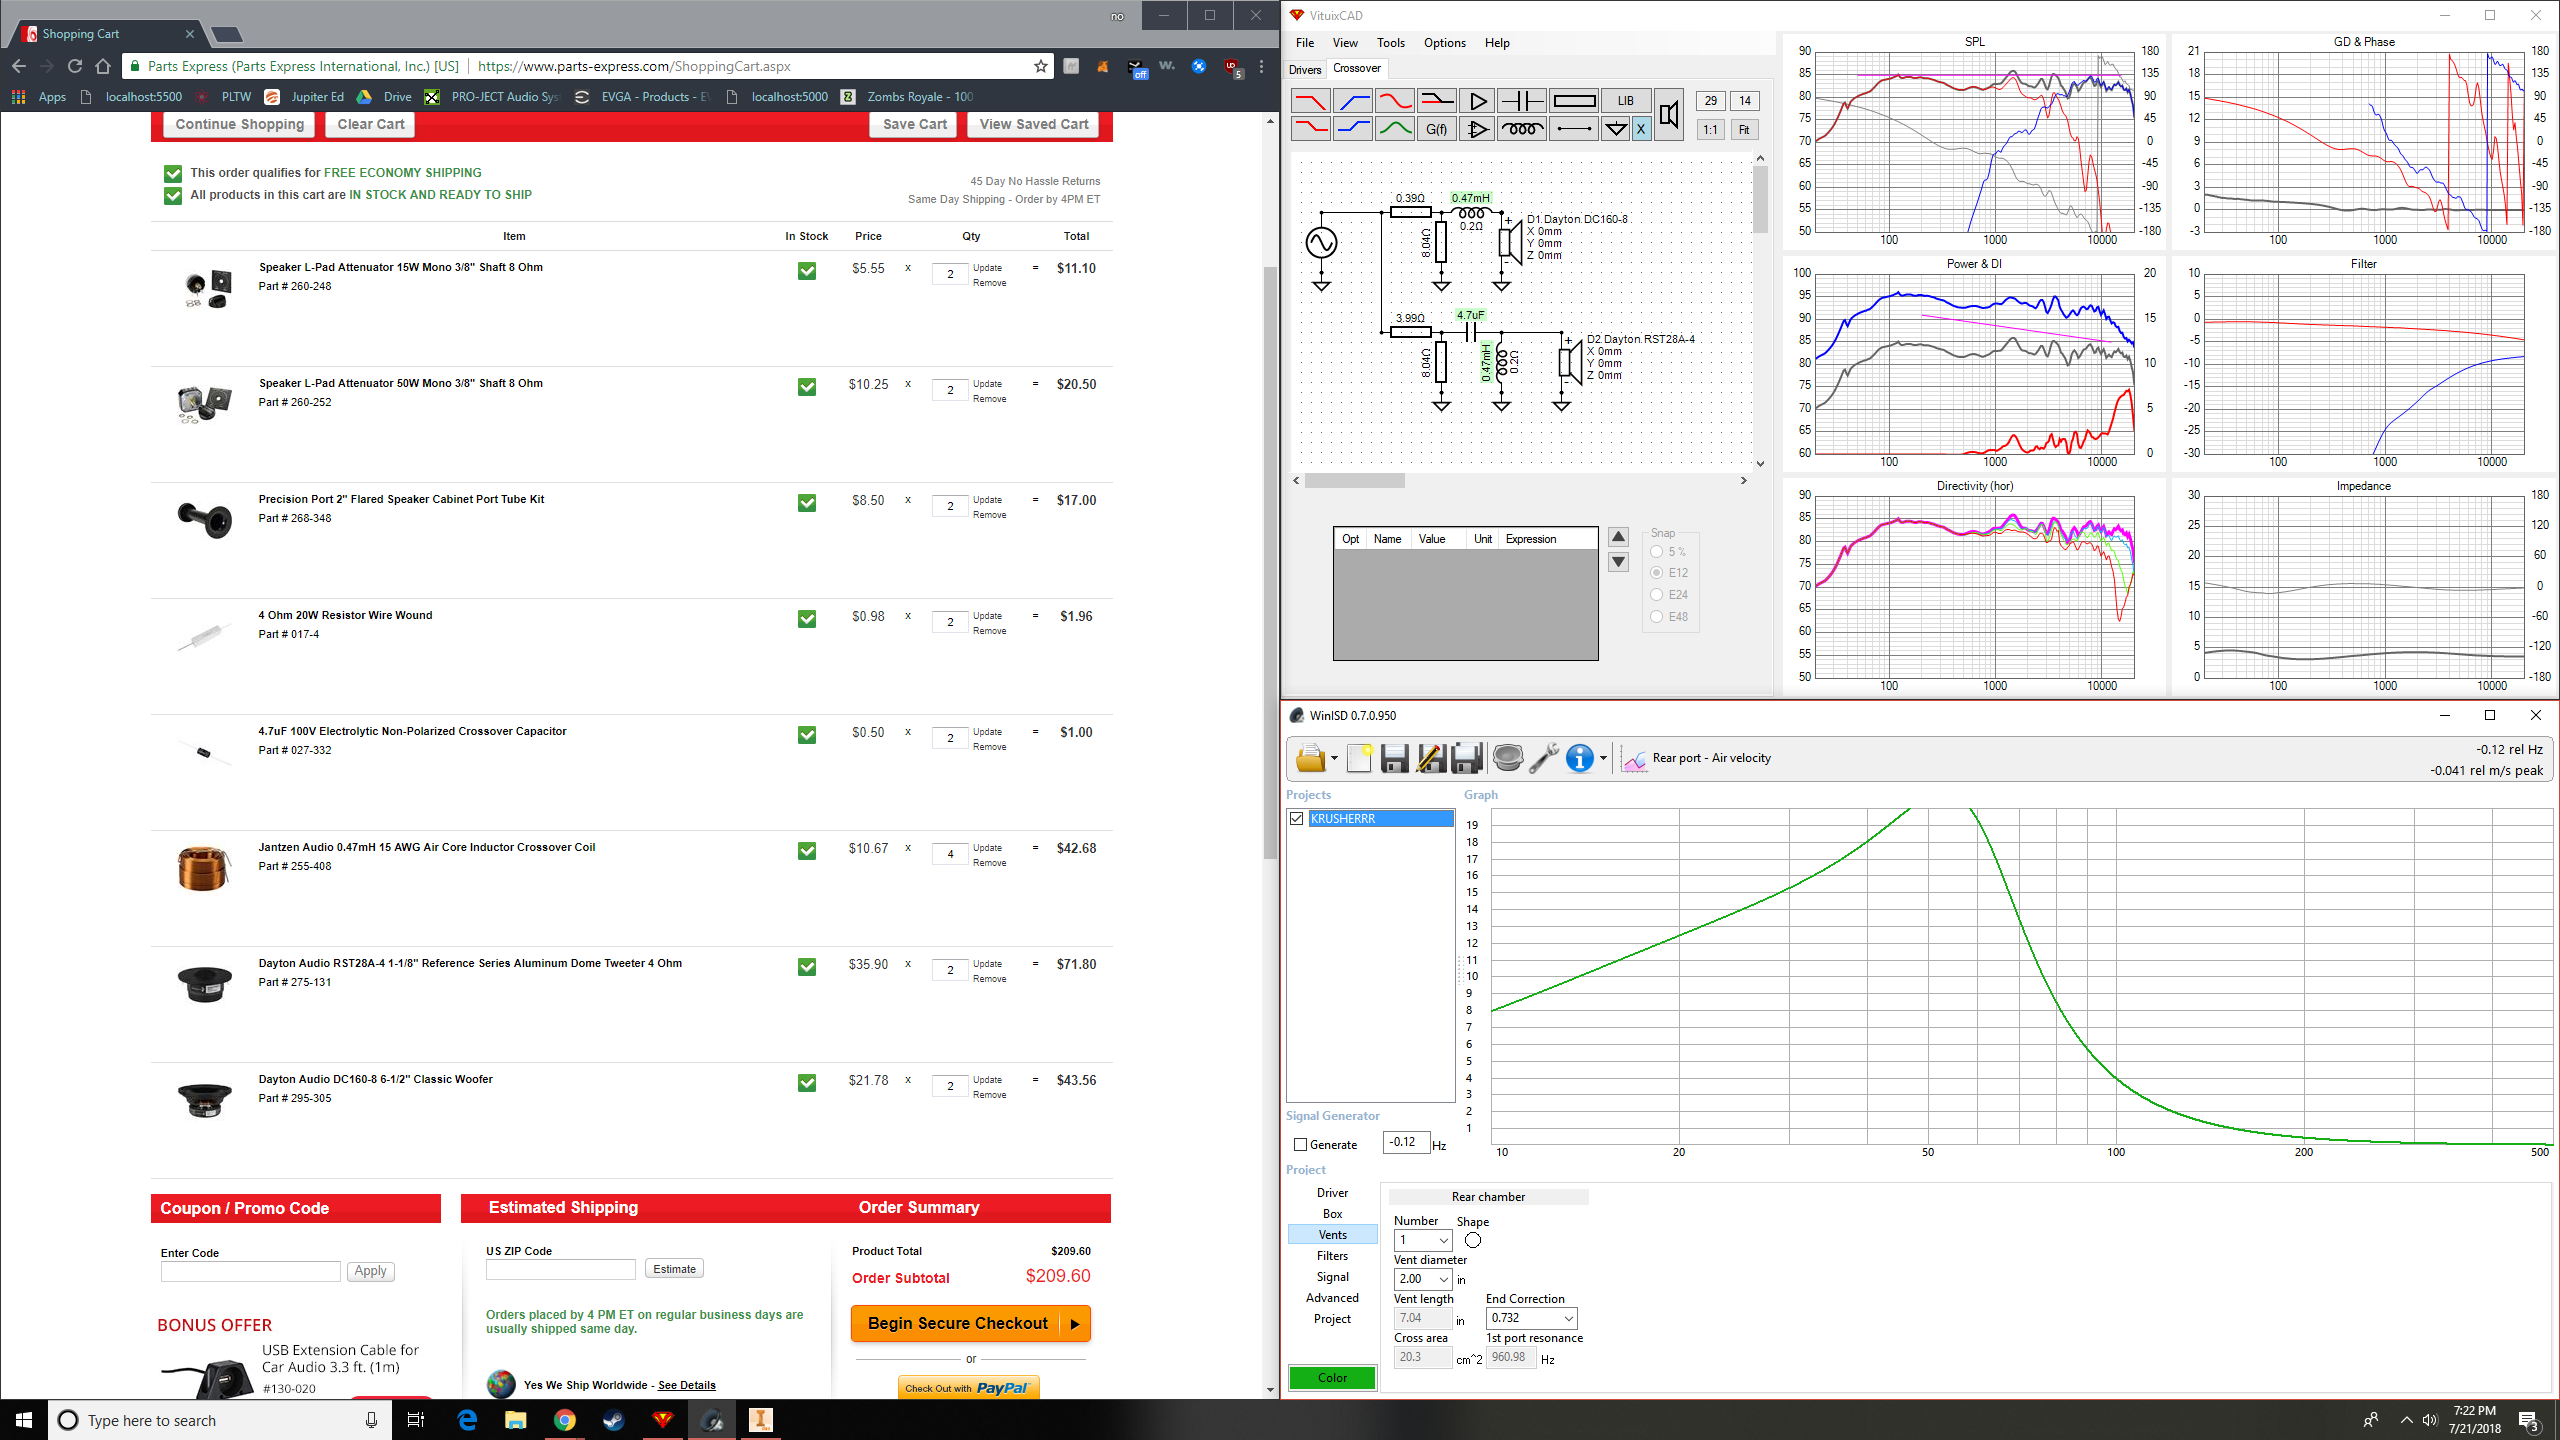Select the E24 snap radio button

(1657, 595)
